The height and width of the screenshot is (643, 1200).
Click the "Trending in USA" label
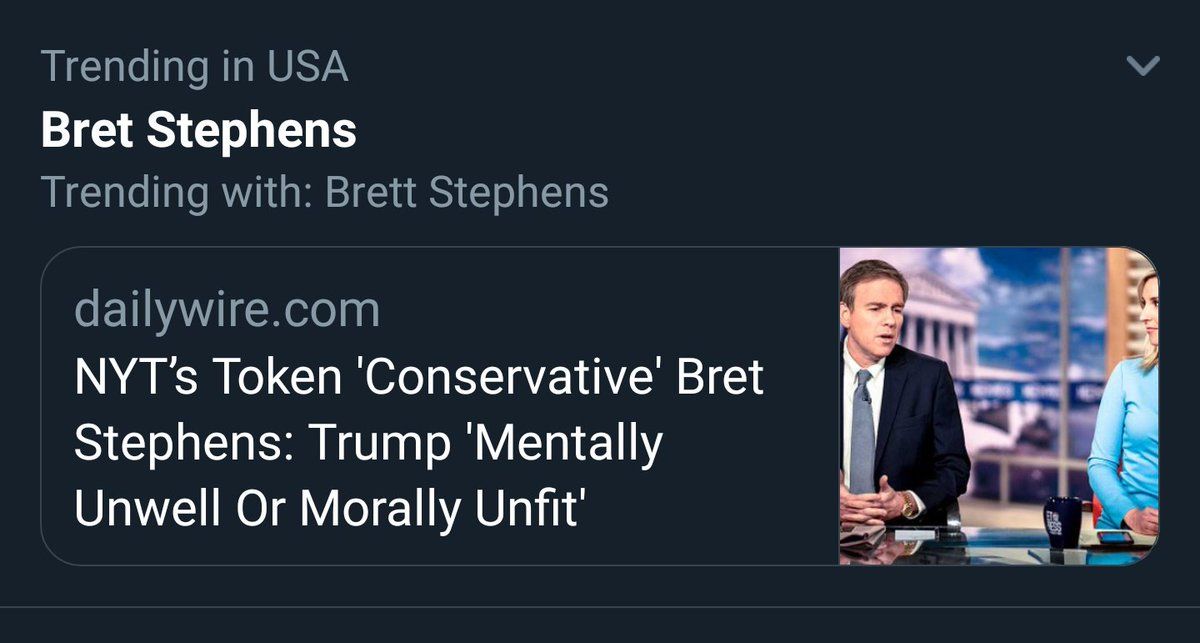pyautogui.click(x=194, y=67)
